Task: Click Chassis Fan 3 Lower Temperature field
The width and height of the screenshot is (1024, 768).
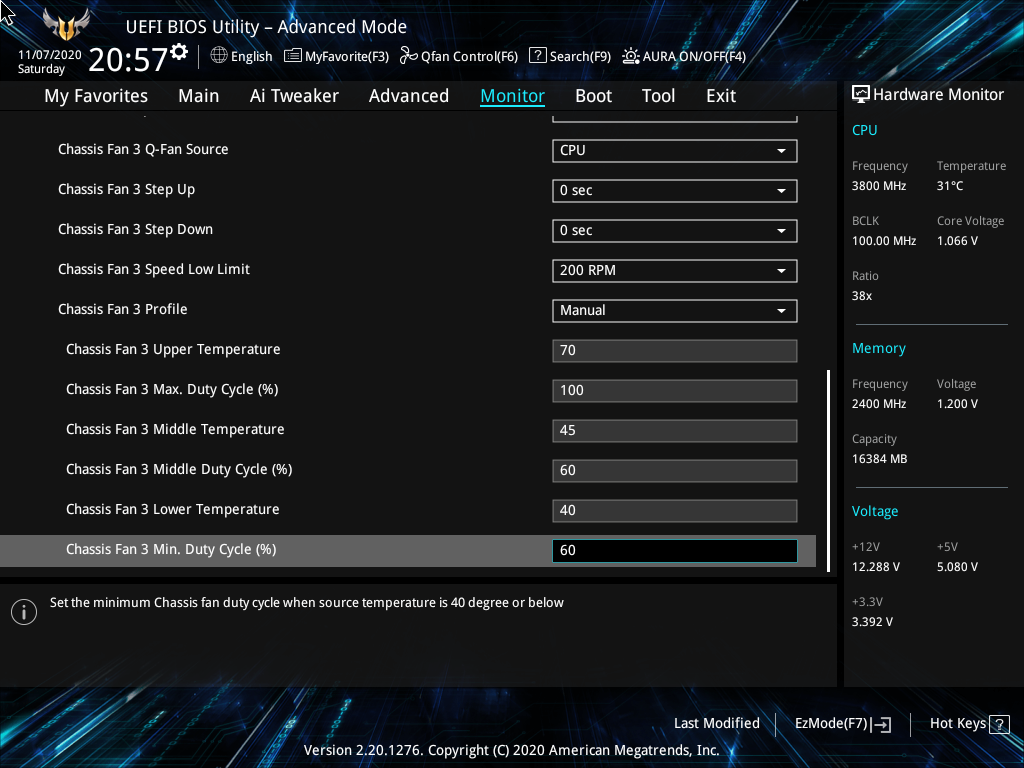Action: click(675, 511)
